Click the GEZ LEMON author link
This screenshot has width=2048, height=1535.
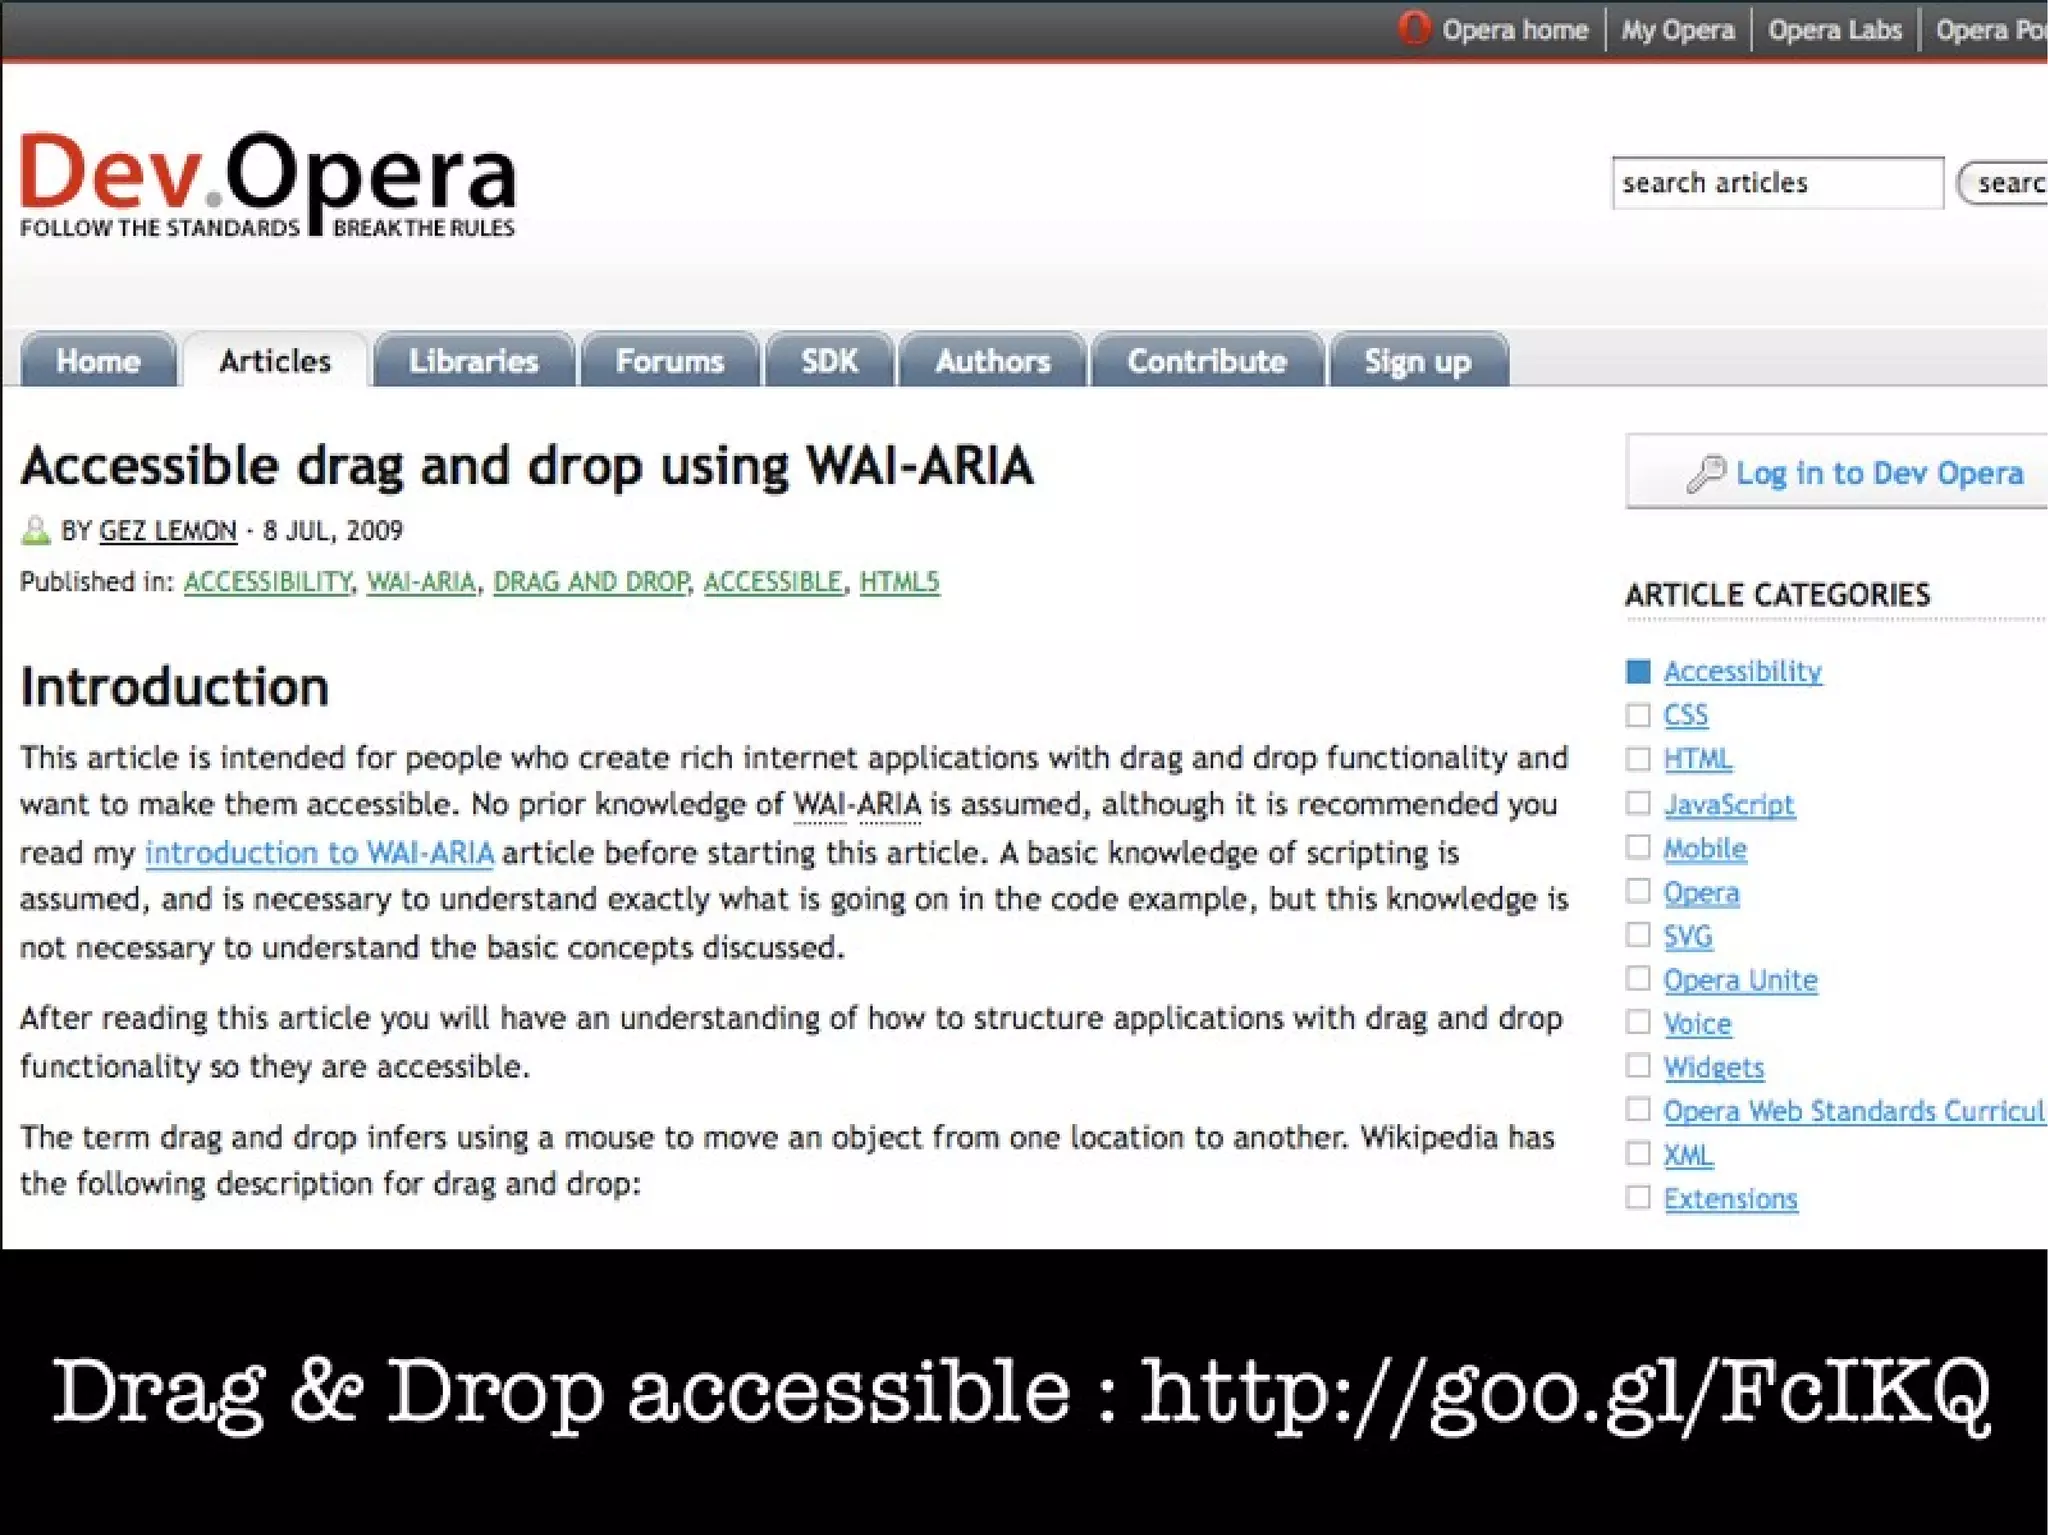tap(168, 531)
